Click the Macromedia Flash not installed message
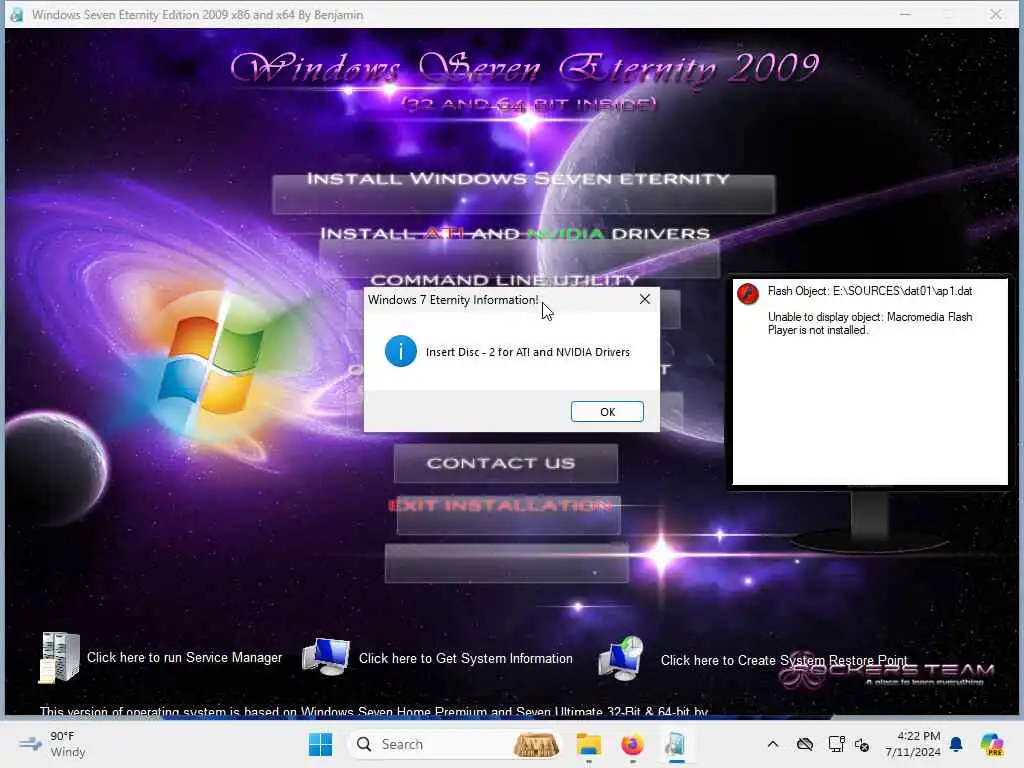This screenshot has height=768, width=1024. 870,323
